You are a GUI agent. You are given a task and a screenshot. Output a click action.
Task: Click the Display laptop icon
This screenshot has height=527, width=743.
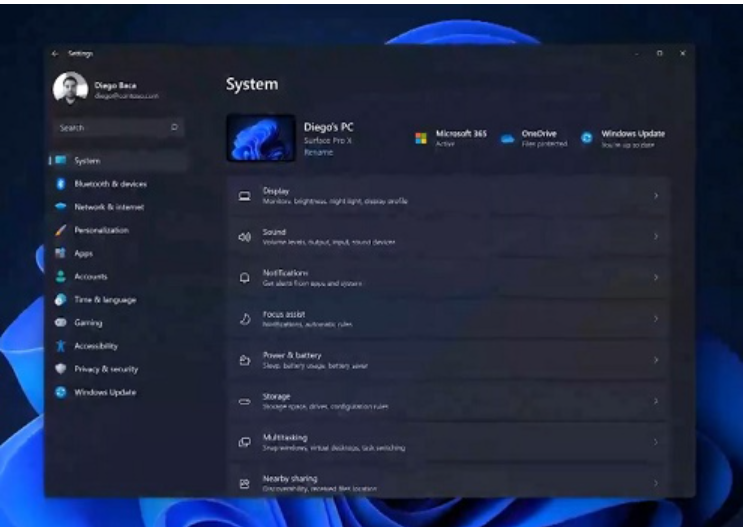tap(245, 196)
